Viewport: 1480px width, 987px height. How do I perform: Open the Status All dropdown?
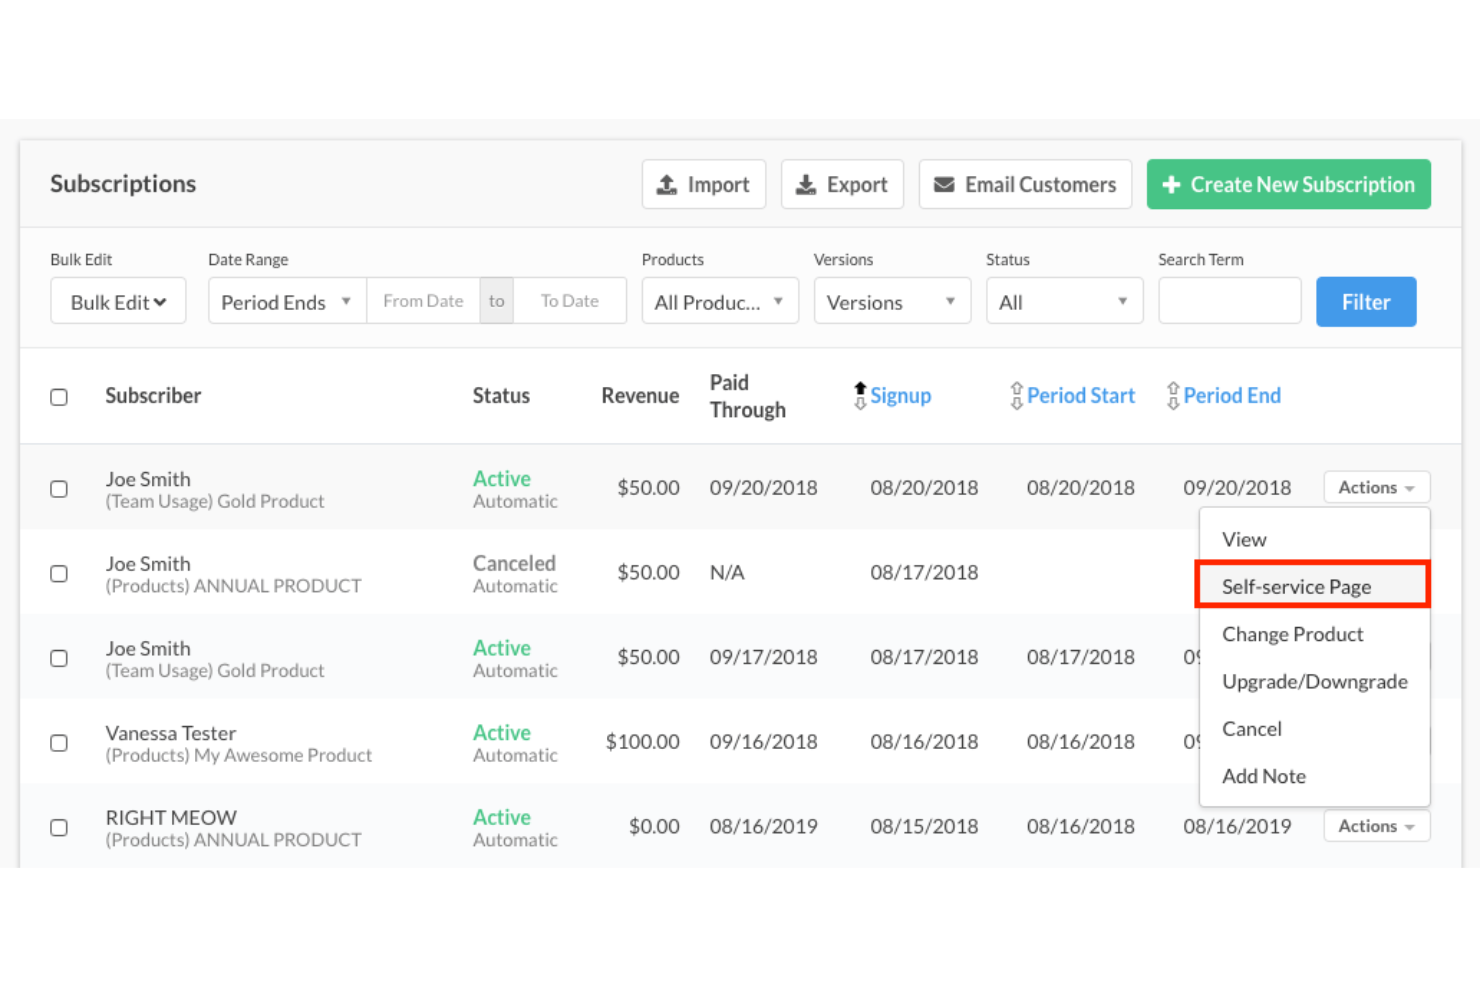coord(1063,301)
